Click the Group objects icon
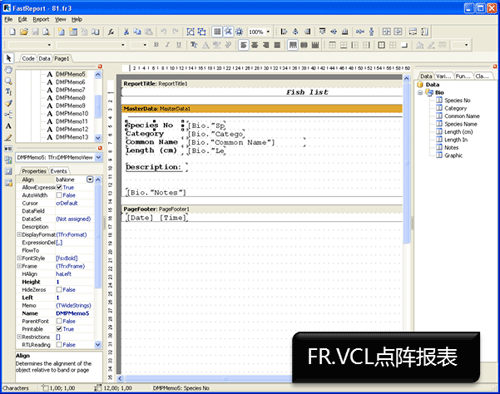The image size is (500, 394). pyautogui.click(x=190, y=32)
